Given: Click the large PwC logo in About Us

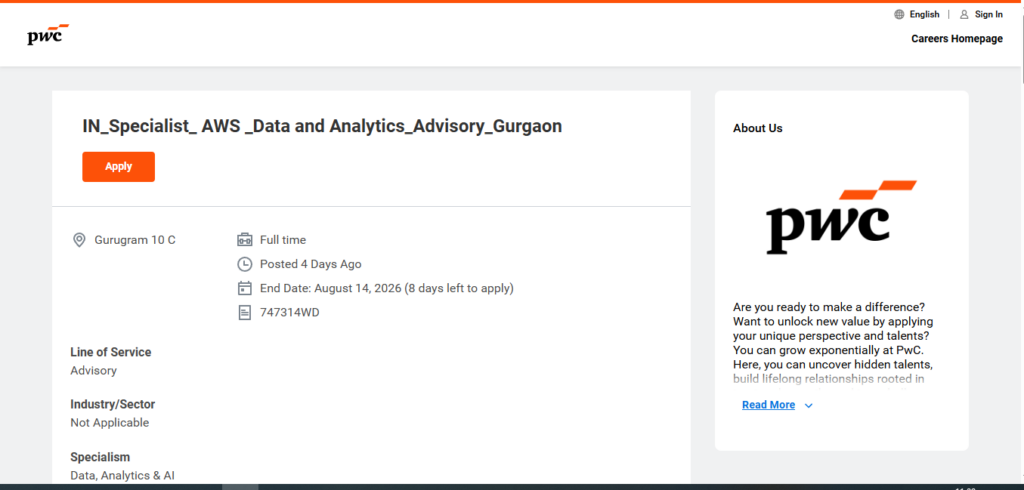Looking at the screenshot, I should [x=841, y=217].
